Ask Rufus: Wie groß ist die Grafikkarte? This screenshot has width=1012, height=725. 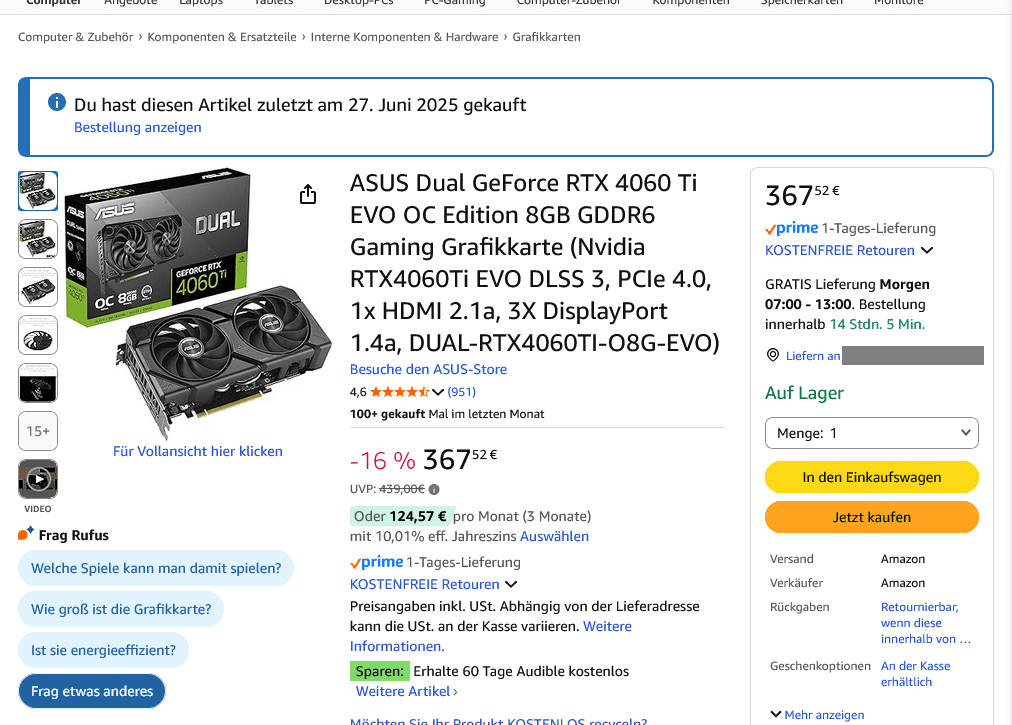121,609
